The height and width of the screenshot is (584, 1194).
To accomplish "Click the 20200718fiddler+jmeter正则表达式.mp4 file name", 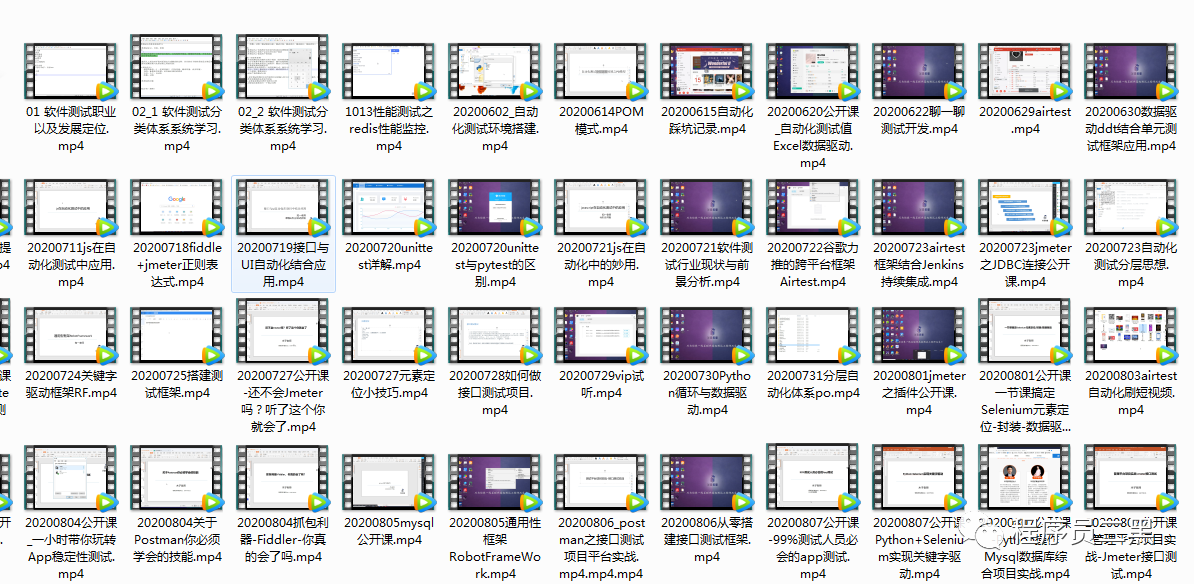I will click(x=177, y=265).
